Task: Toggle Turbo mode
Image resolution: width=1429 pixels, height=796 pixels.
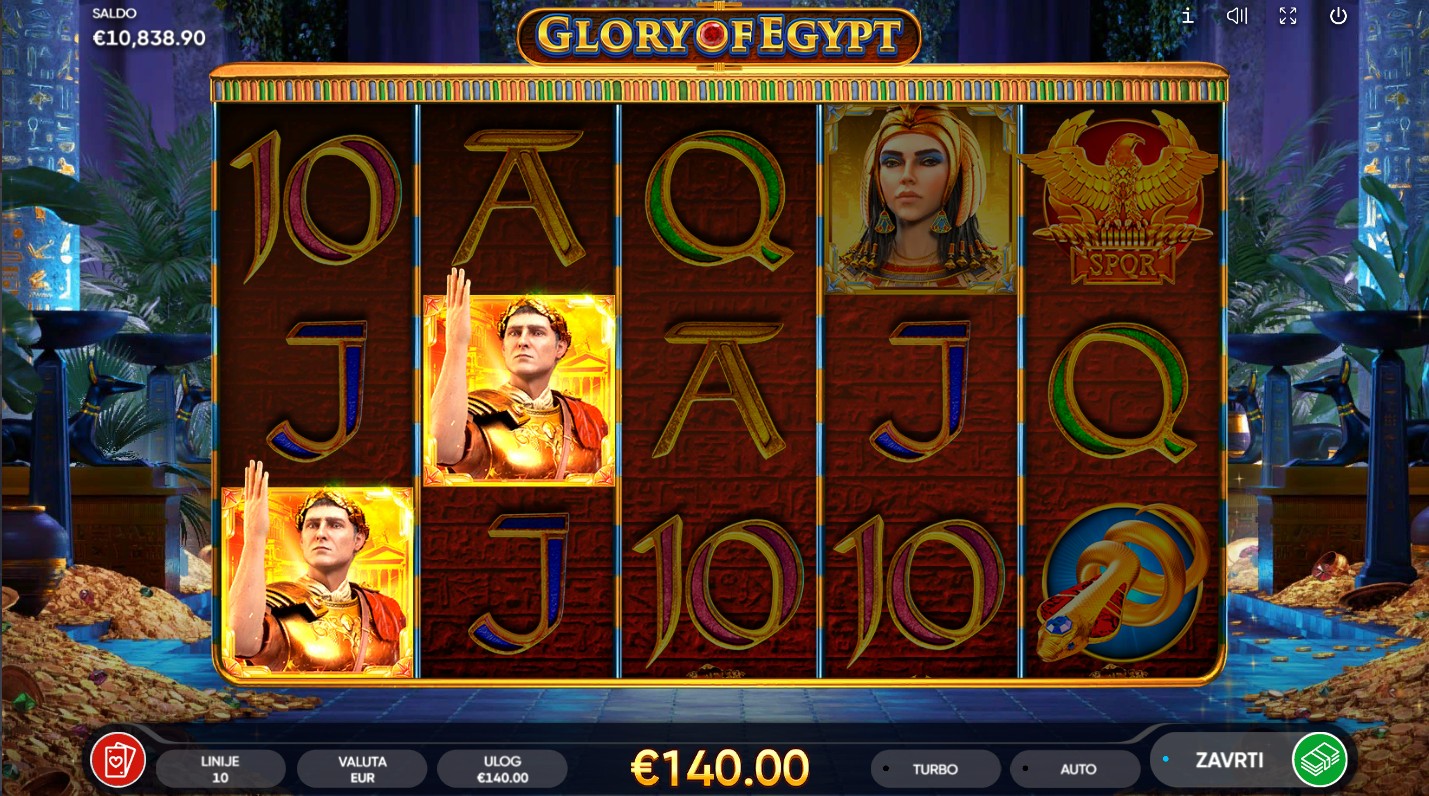Action: tap(935, 769)
